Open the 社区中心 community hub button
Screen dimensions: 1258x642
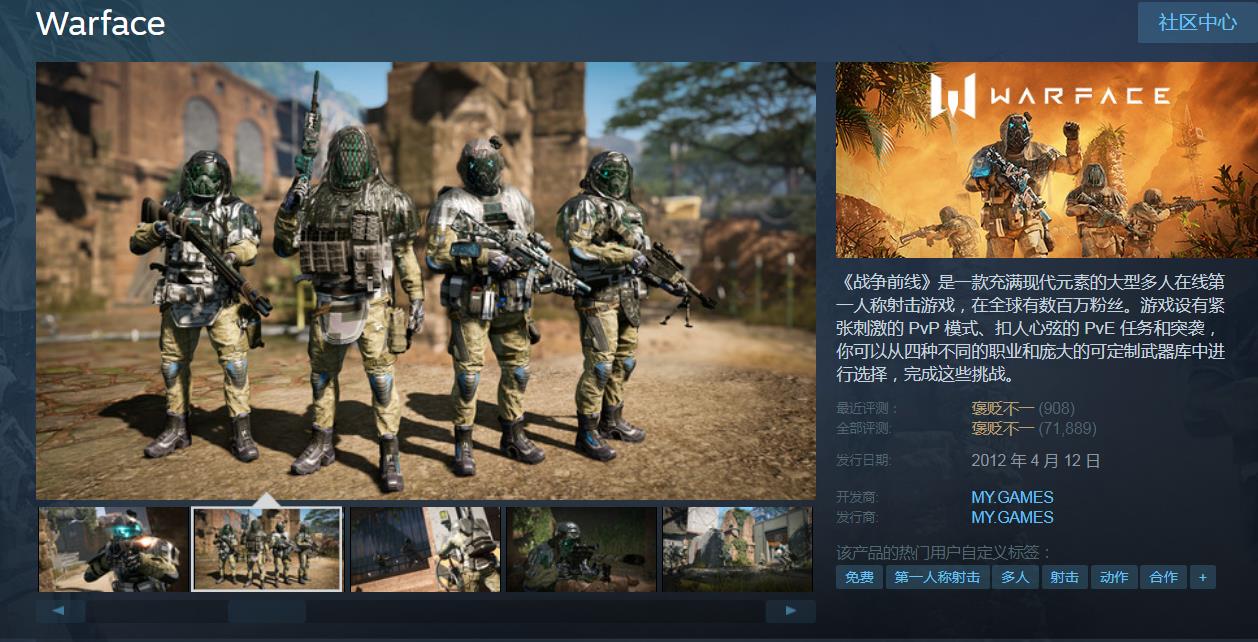[1197, 23]
